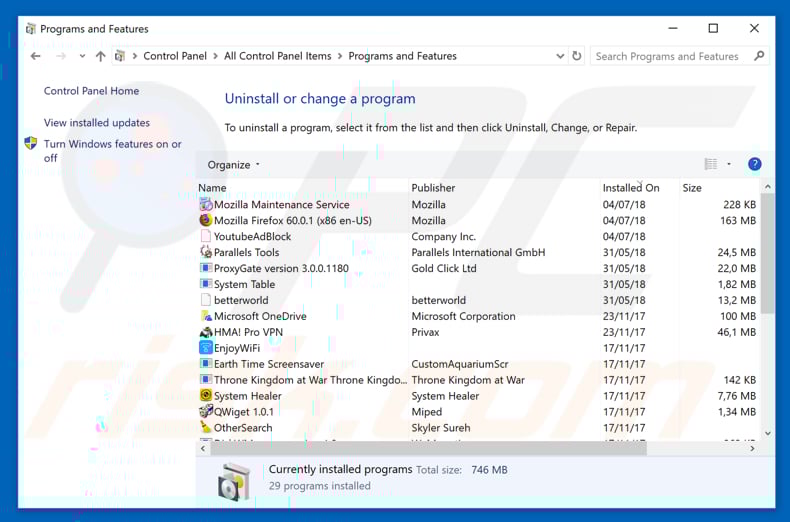Select System Healer program name

click(x=247, y=396)
